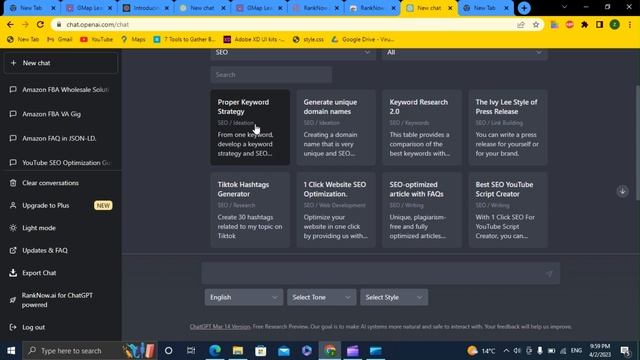Expand the SEO topic dropdown
Viewport: 640px width, 360px height.
pos(293,53)
